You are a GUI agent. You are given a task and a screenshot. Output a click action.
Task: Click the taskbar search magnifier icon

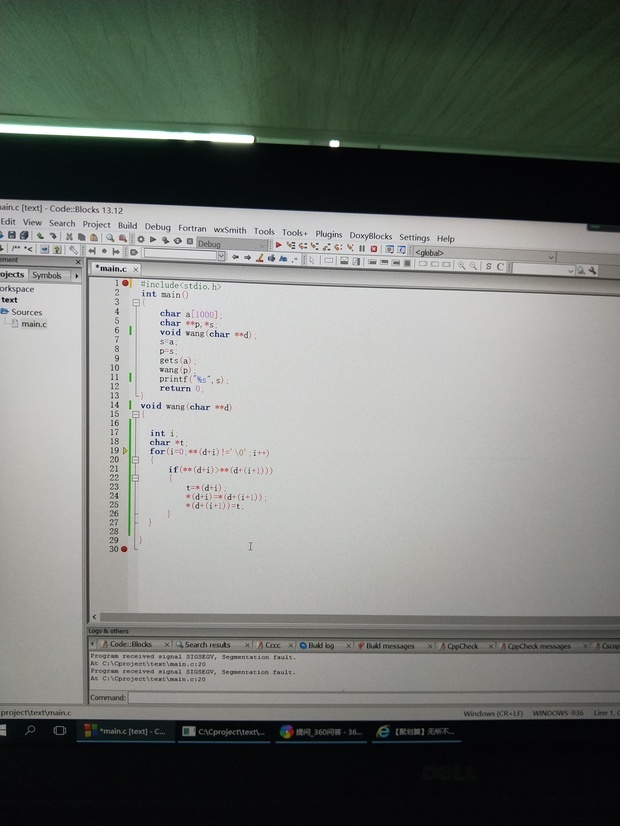[x=30, y=732]
